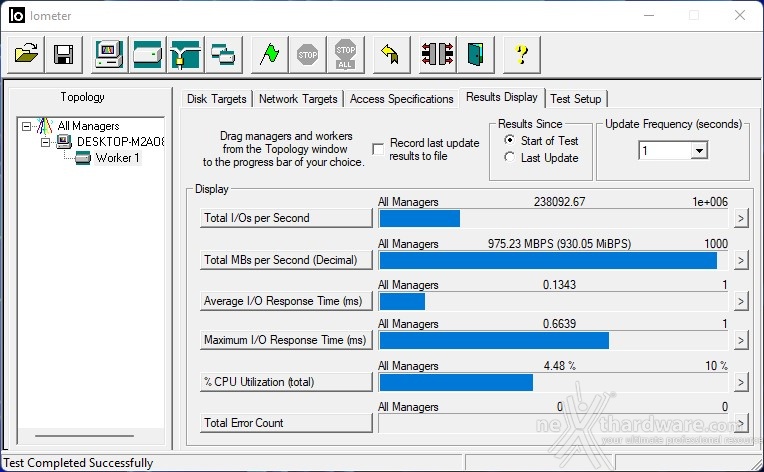This screenshot has width=764, height=472.
Task: Open About Iometer question mark icon
Action: (521, 55)
